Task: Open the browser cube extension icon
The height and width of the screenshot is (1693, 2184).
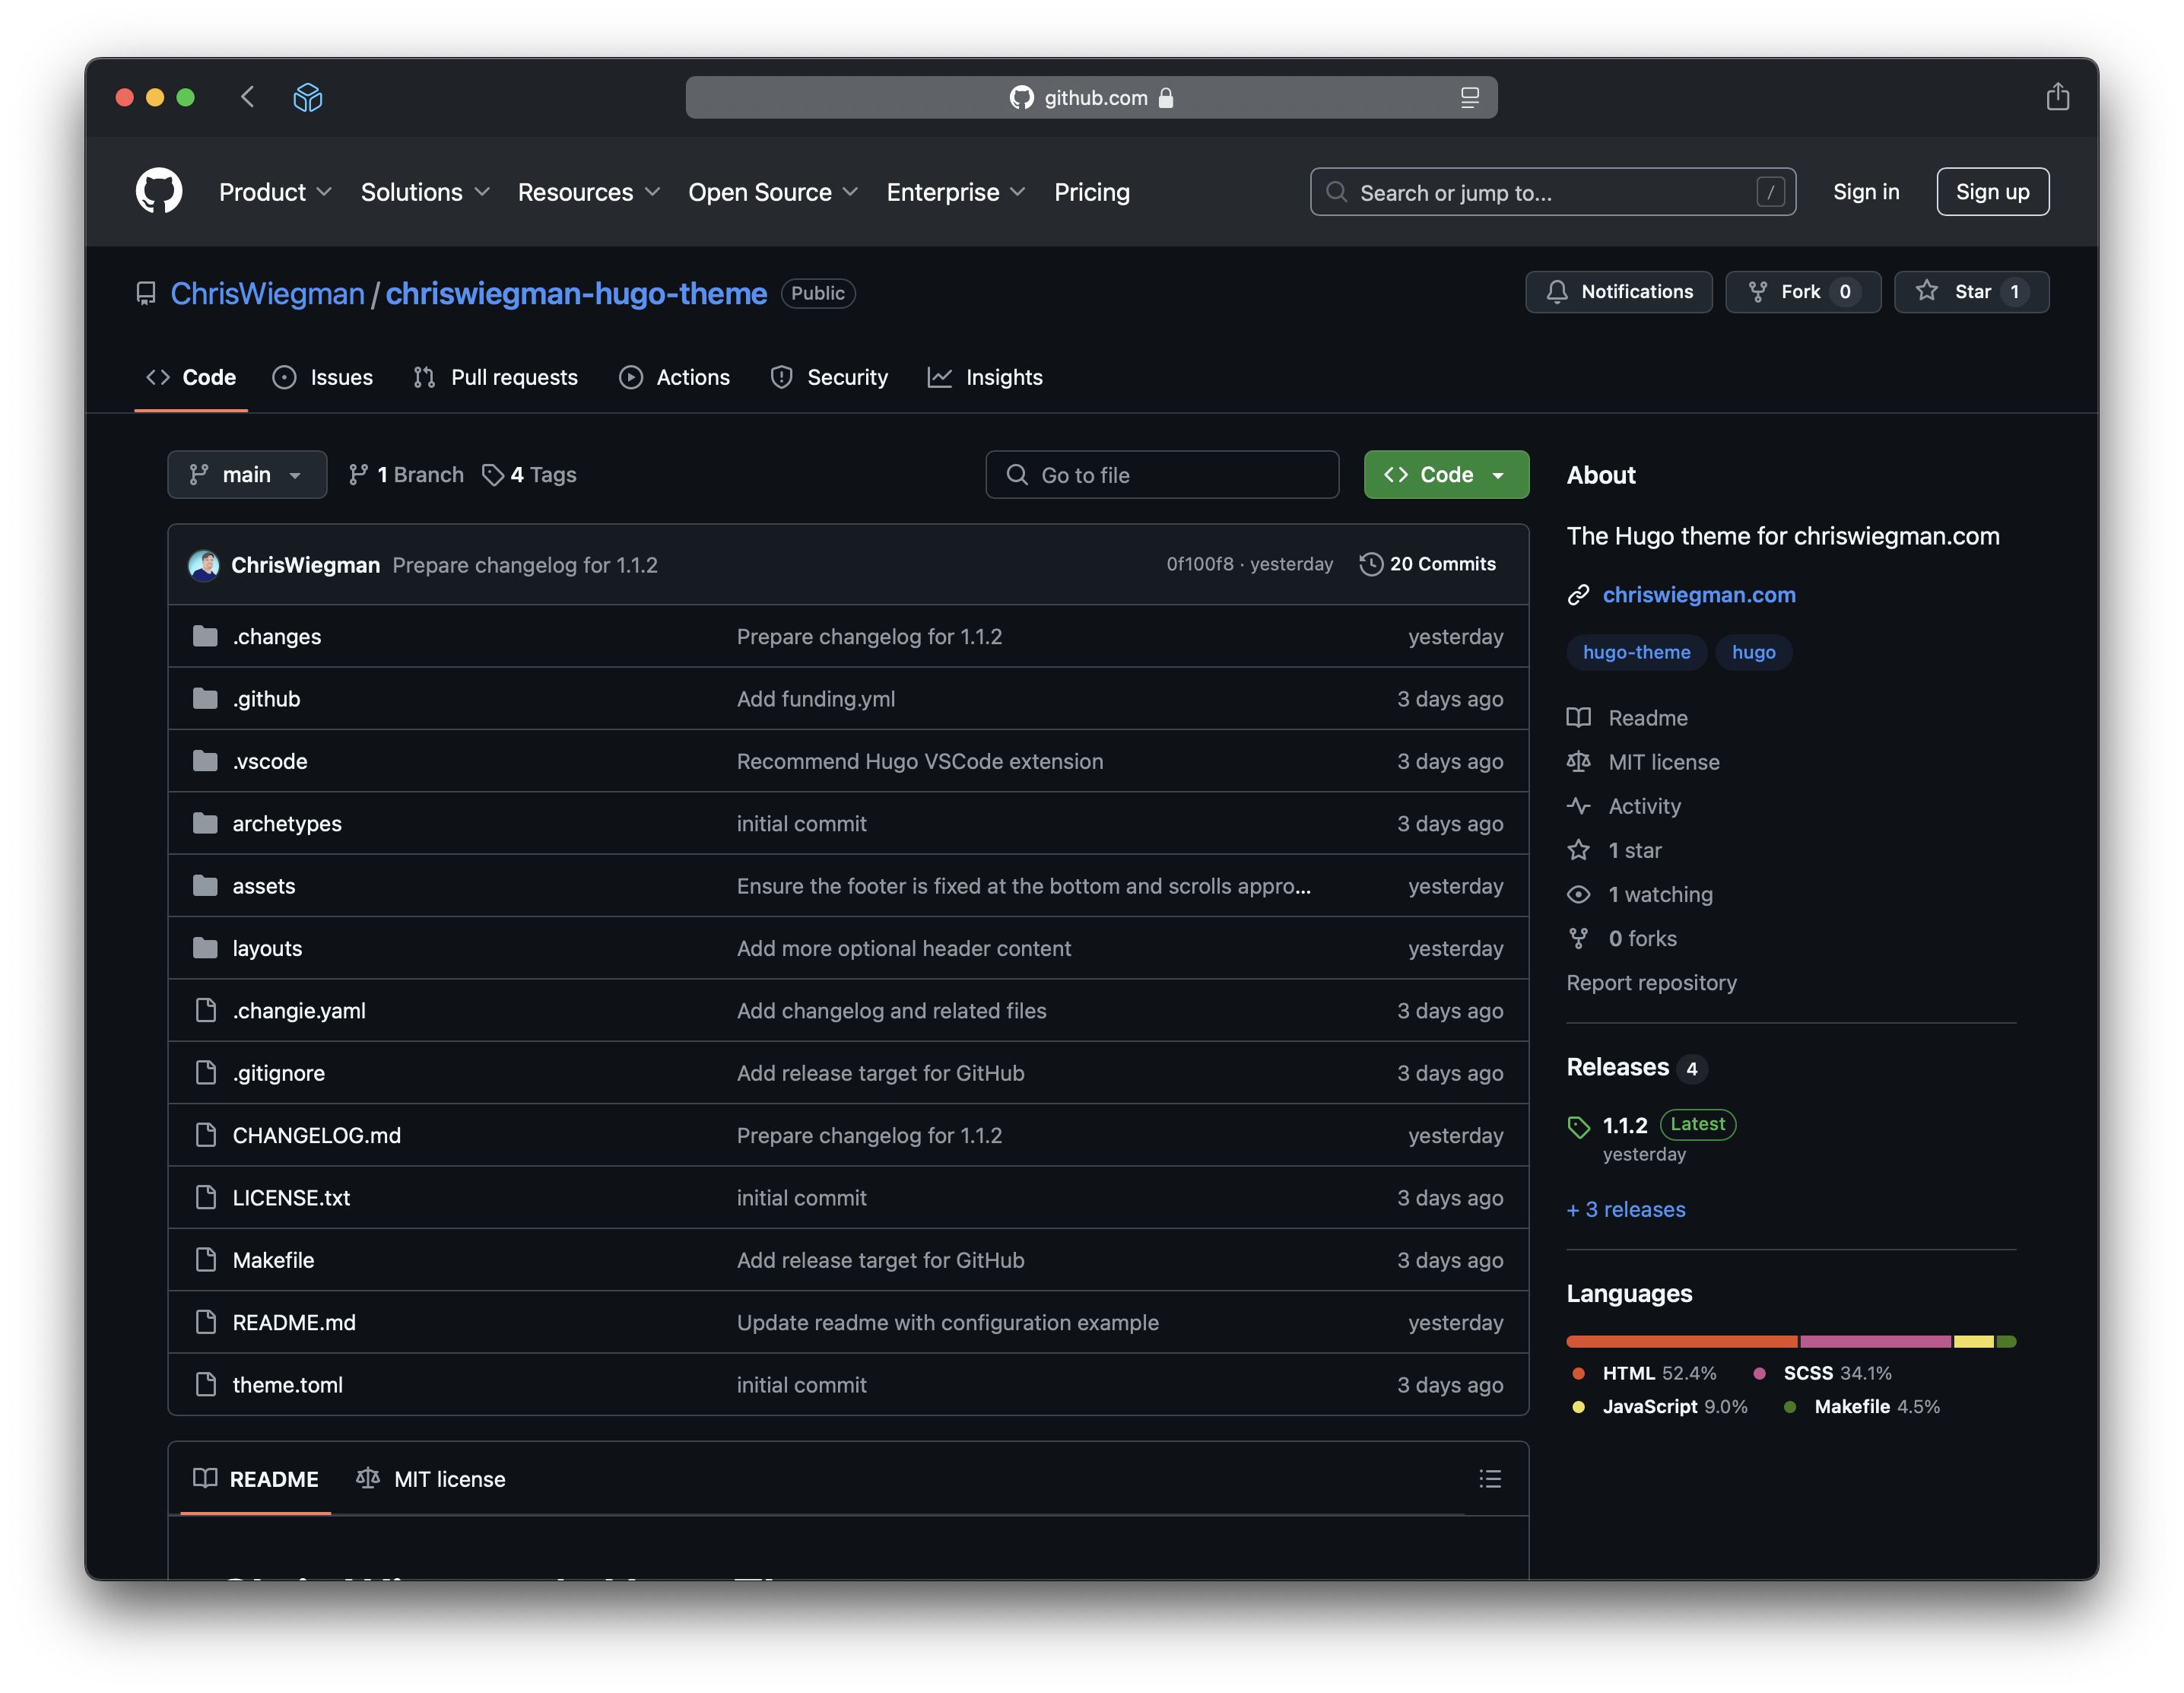Action: pos(308,97)
